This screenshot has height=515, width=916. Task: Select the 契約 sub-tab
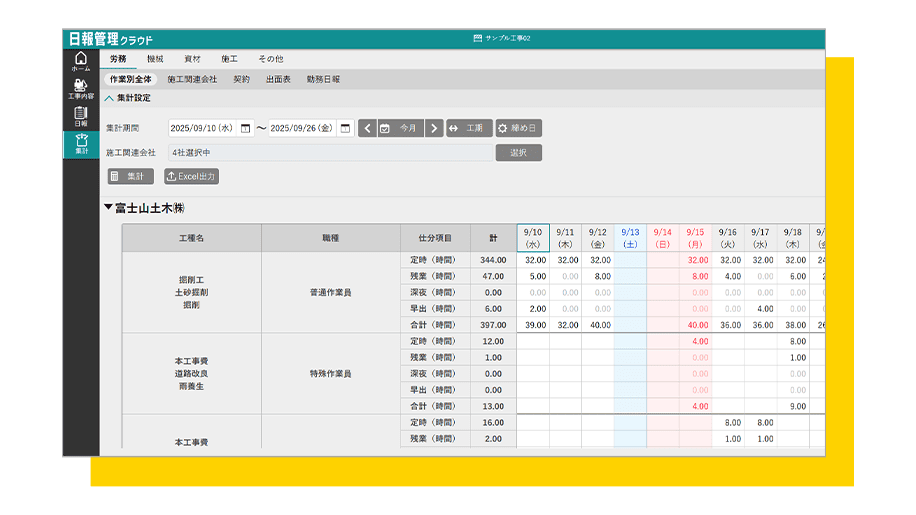point(241,79)
